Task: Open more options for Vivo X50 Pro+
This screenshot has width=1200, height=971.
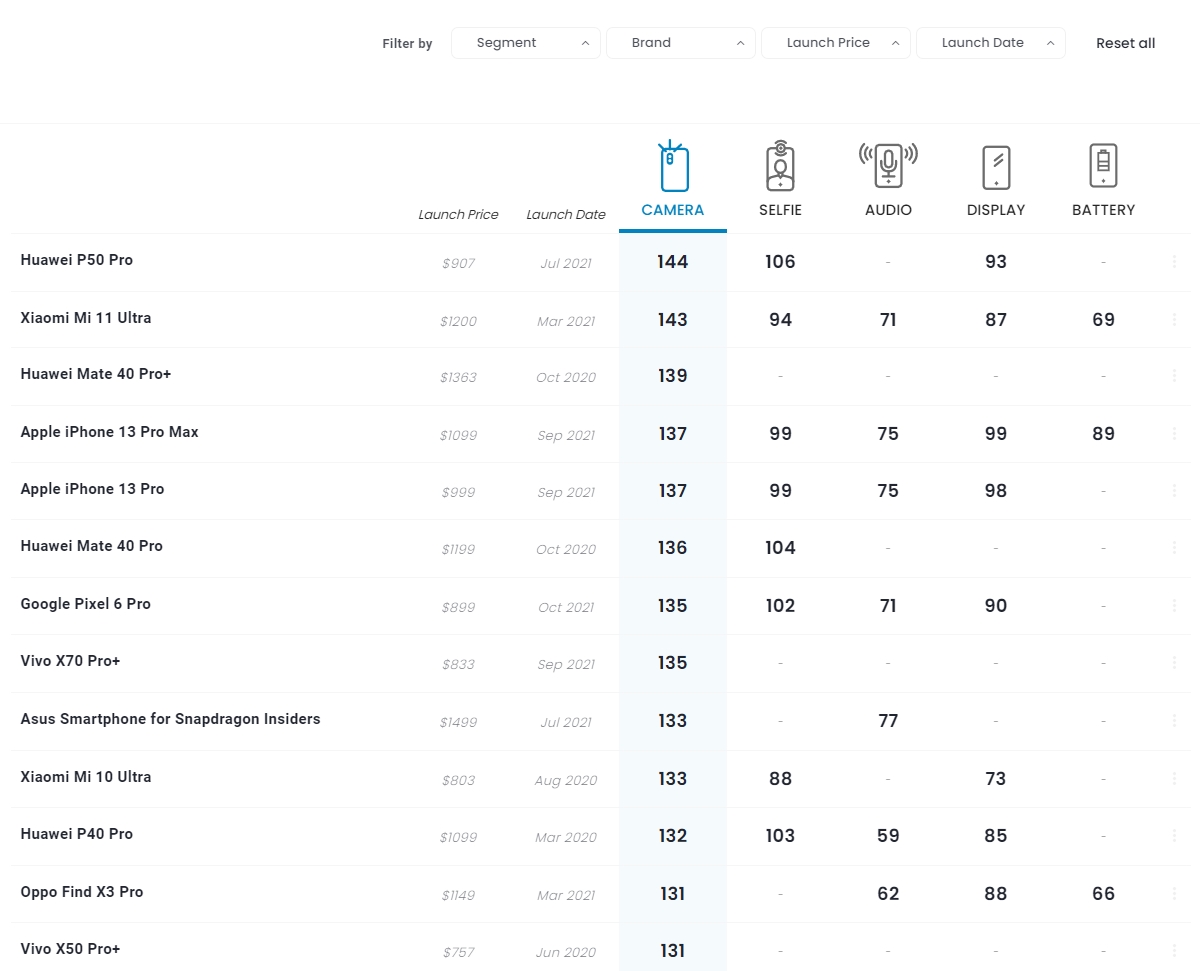Action: point(1174,951)
